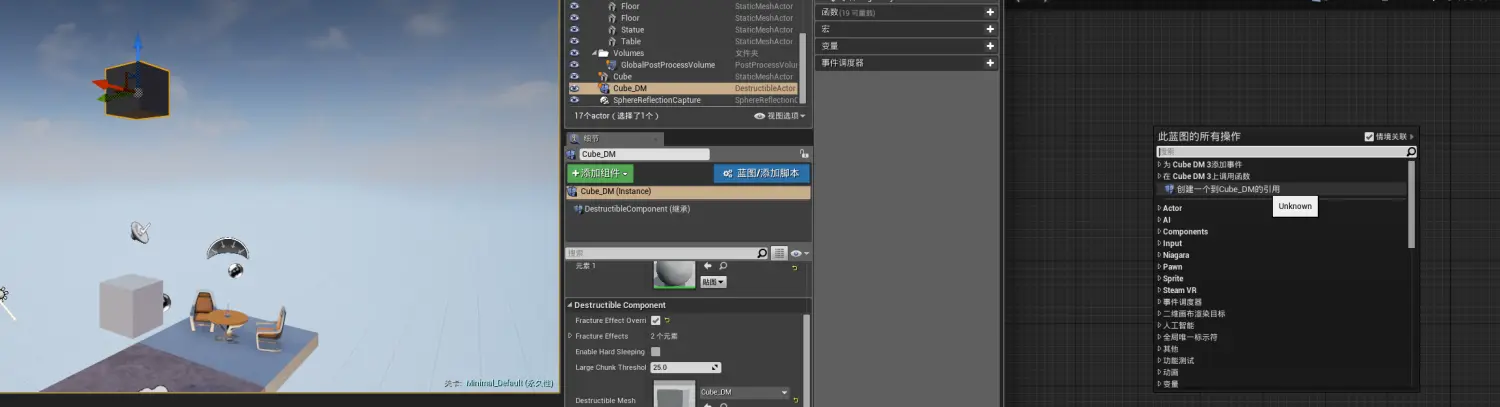This screenshot has width=1500, height=407.
Task: Click the Destructible Mesh thumbnail
Action: [x=675, y=394]
